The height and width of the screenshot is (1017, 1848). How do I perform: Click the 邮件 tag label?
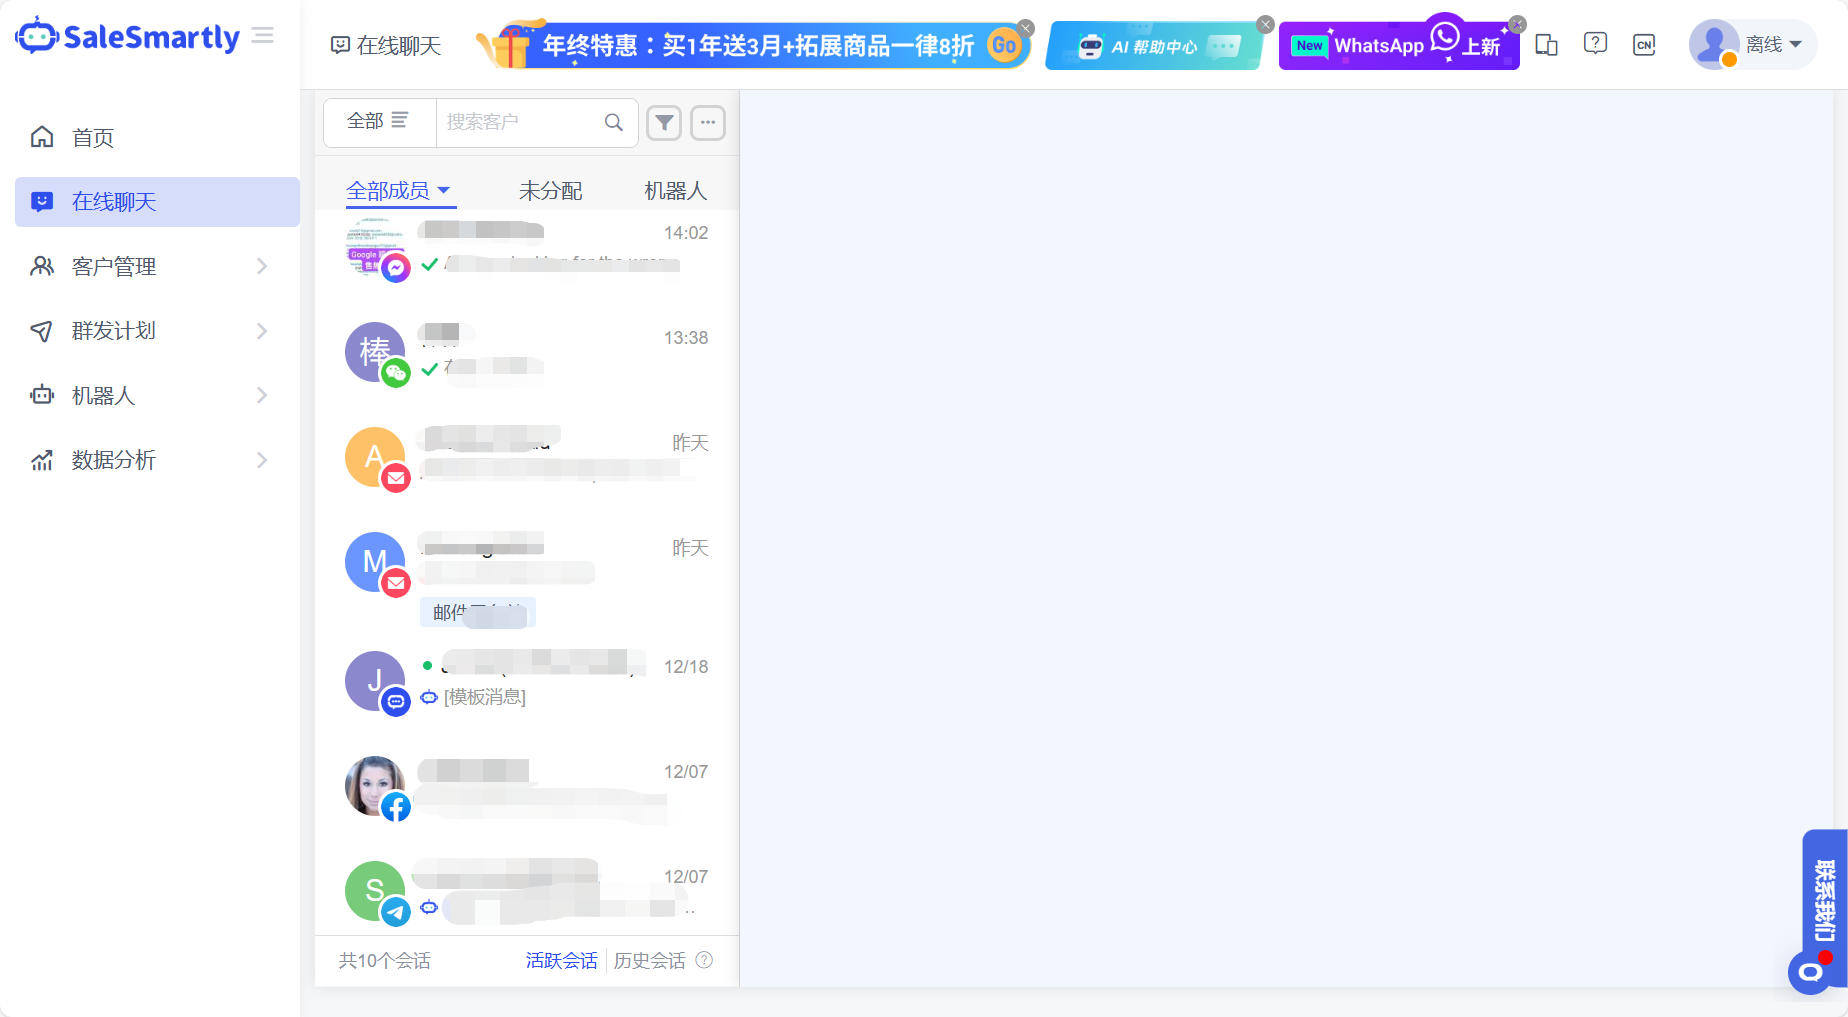(x=478, y=612)
